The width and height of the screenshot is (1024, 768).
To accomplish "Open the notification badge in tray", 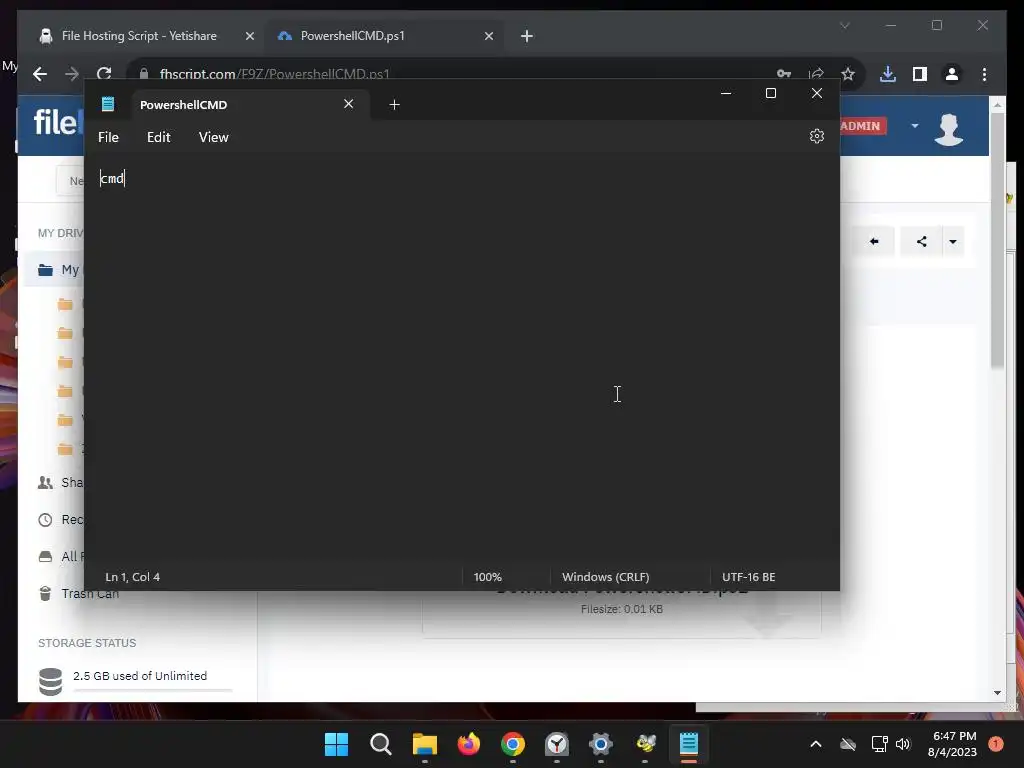I will pos(996,743).
